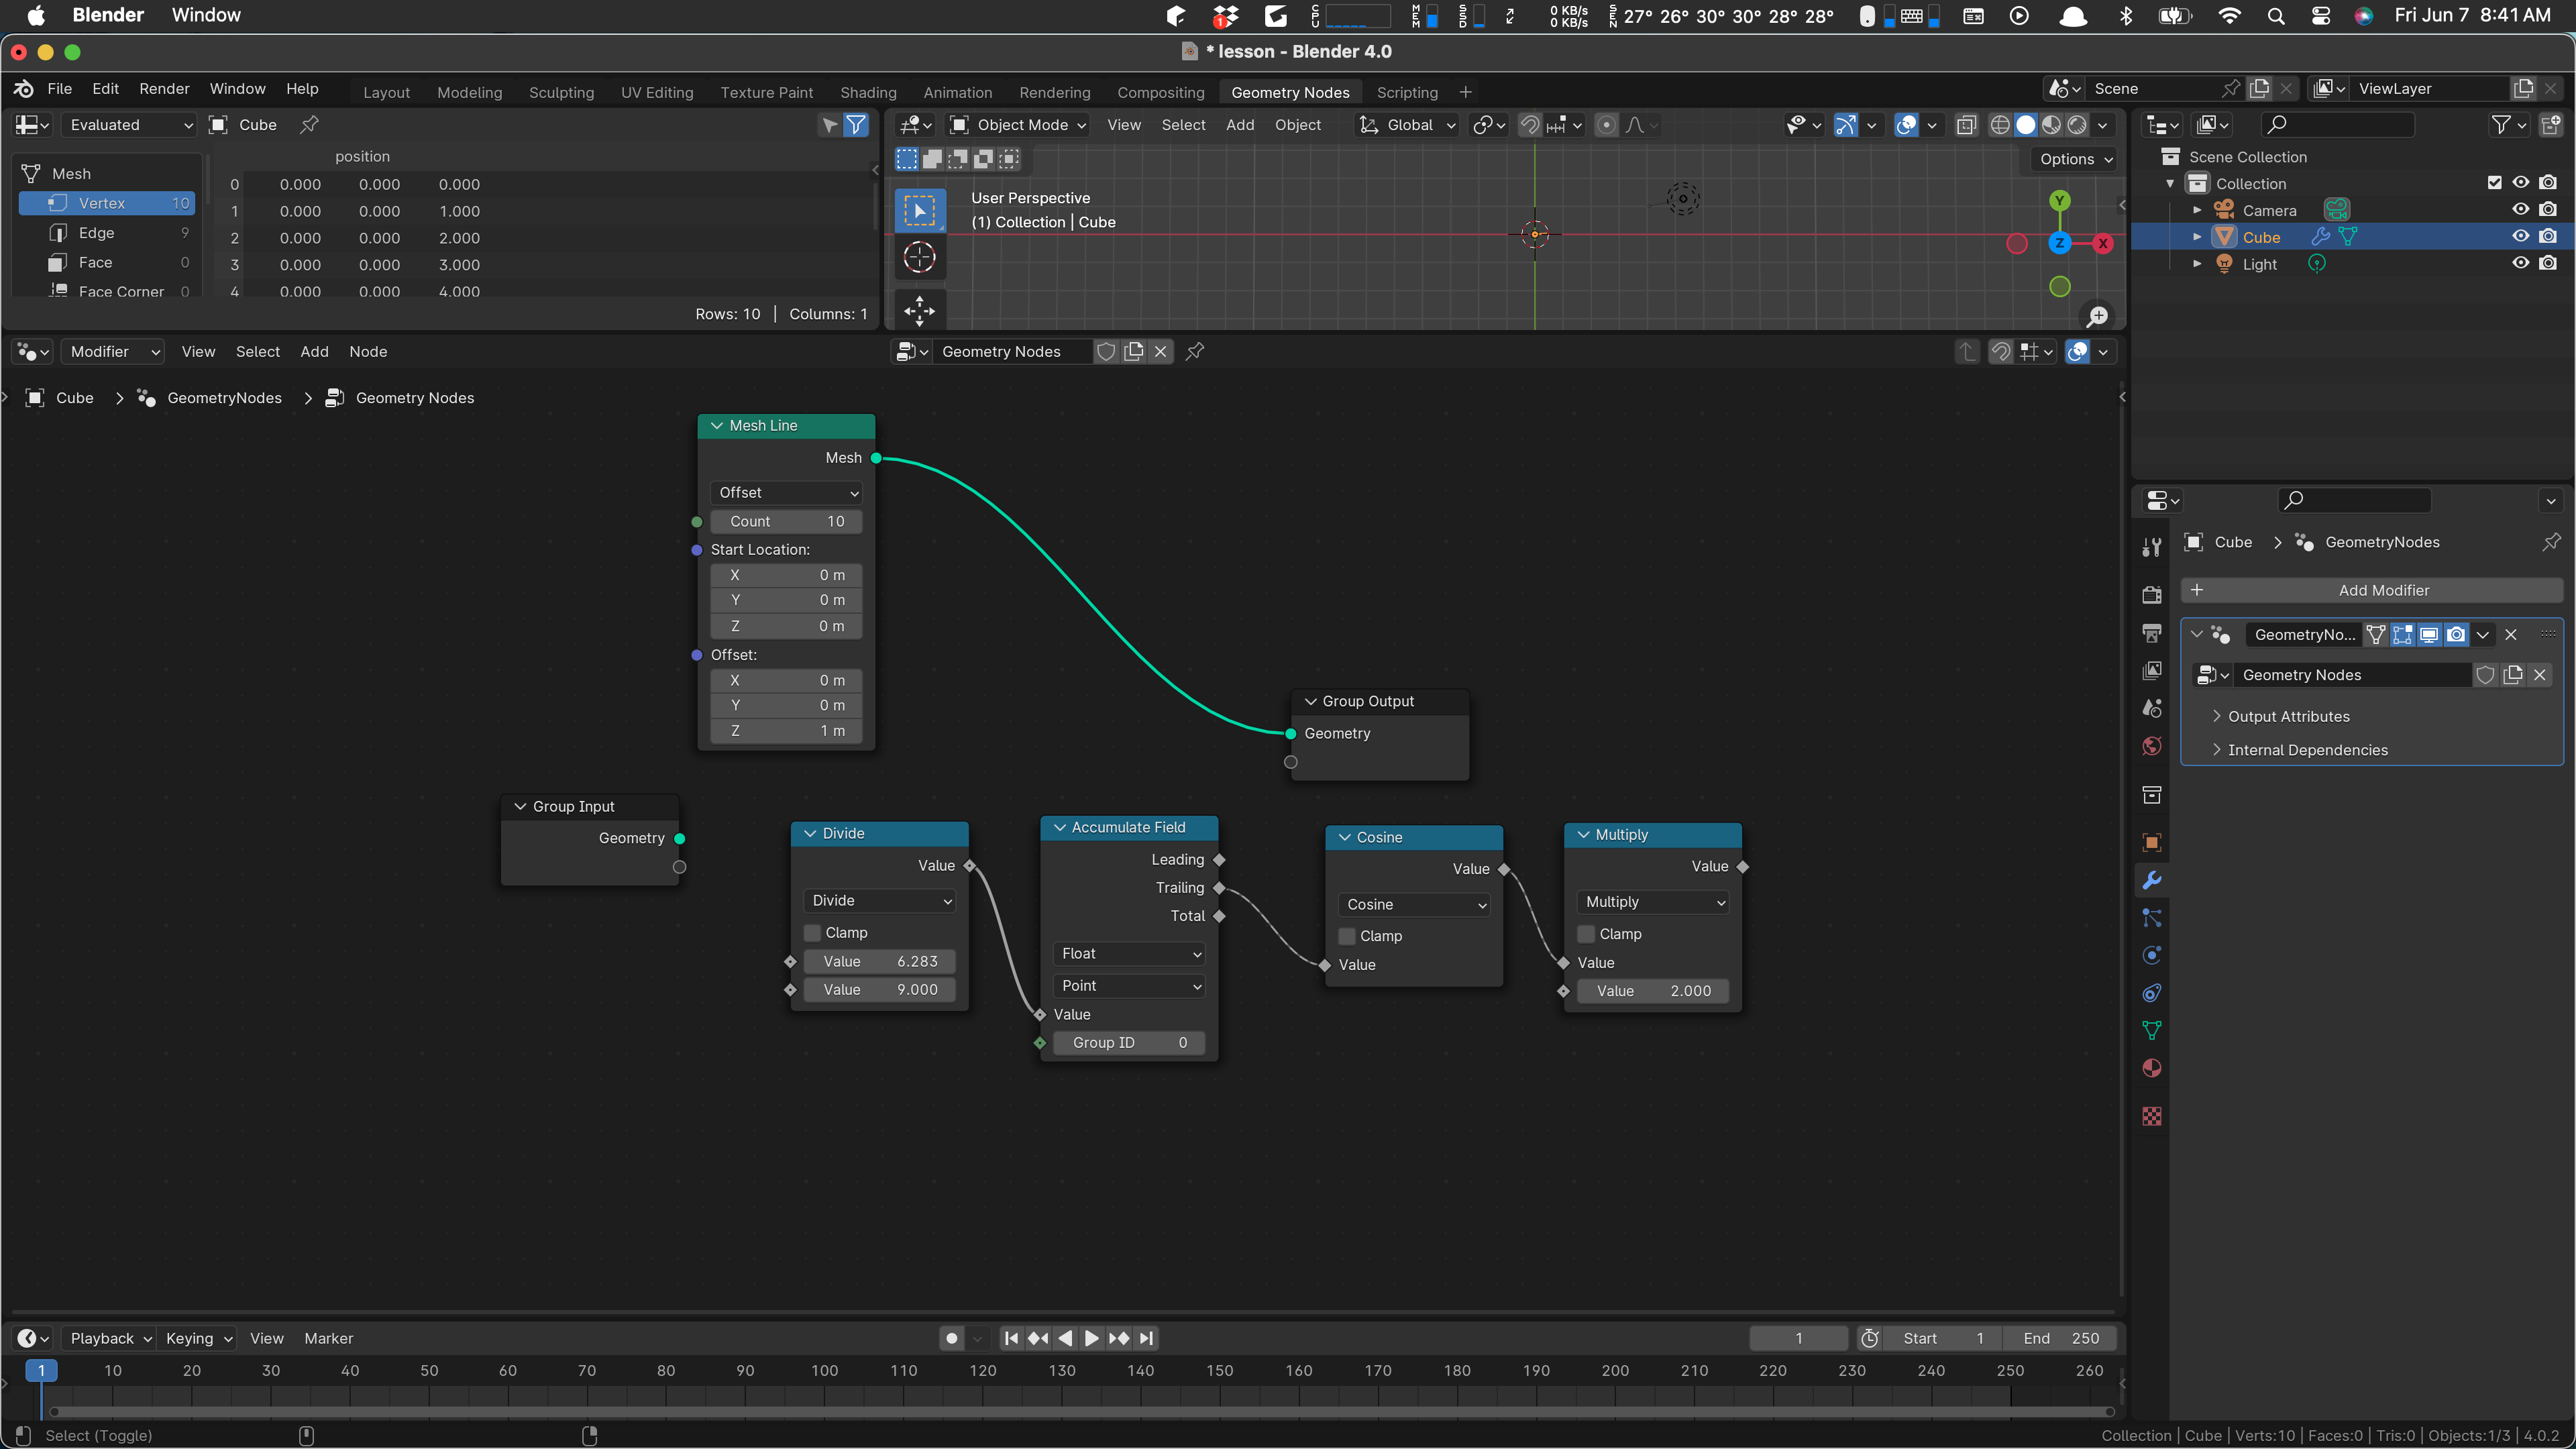This screenshot has width=2576, height=1449.
Task: Toggle Collection exclude checkbox in outliner
Action: point(2494,183)
